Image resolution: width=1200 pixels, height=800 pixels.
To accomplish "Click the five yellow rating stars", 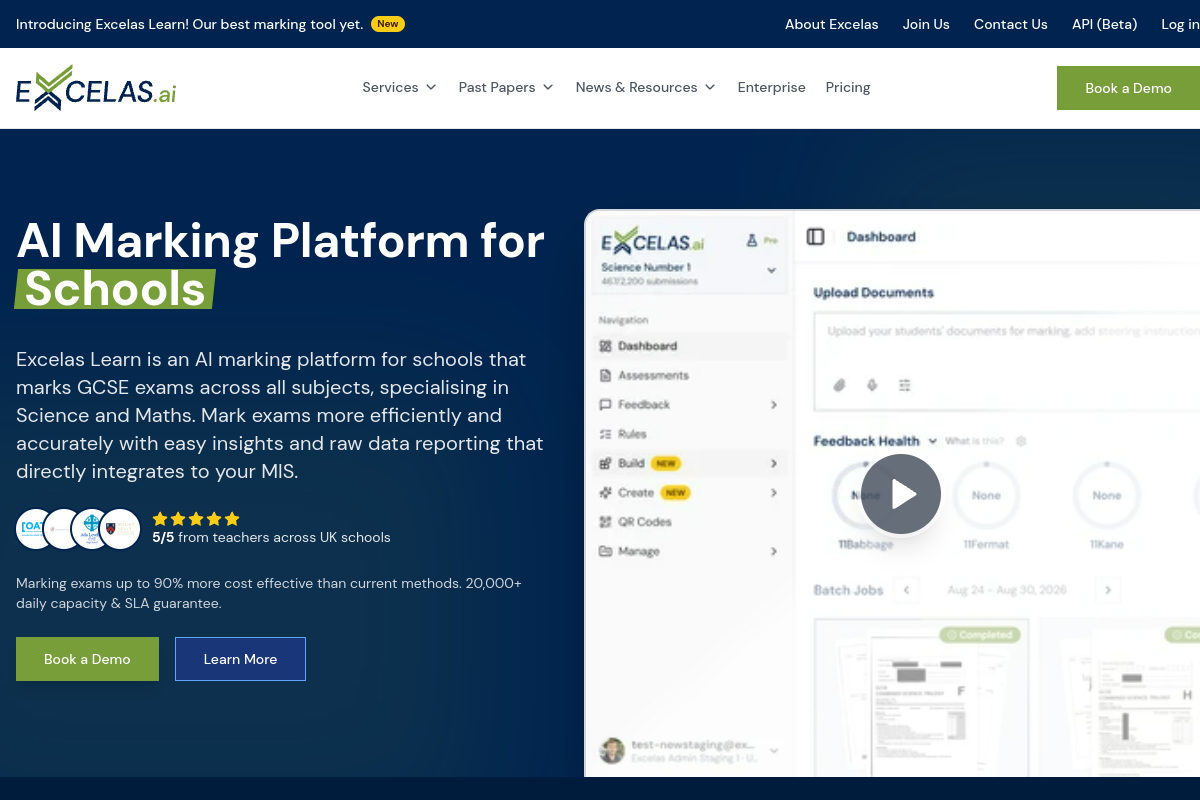I will click(196, 519).
